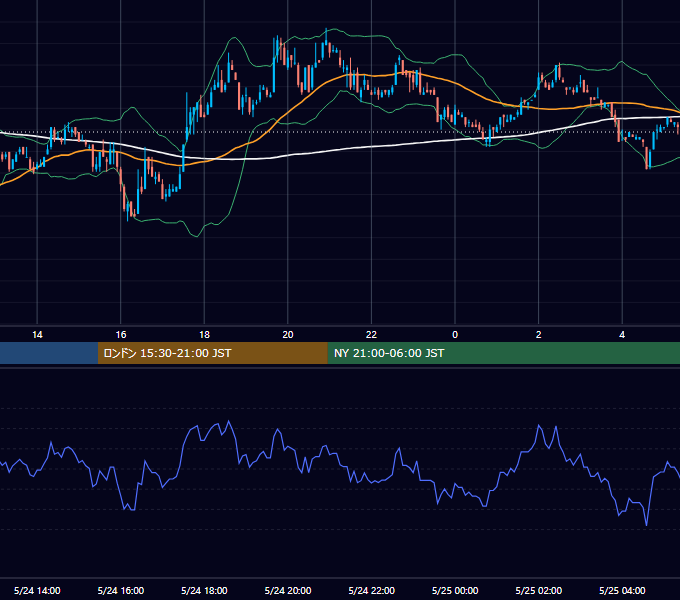This screenshot has width=680, height=600.
Task: Click the 5/24 16:00 date label
Action: click(121, 590)
